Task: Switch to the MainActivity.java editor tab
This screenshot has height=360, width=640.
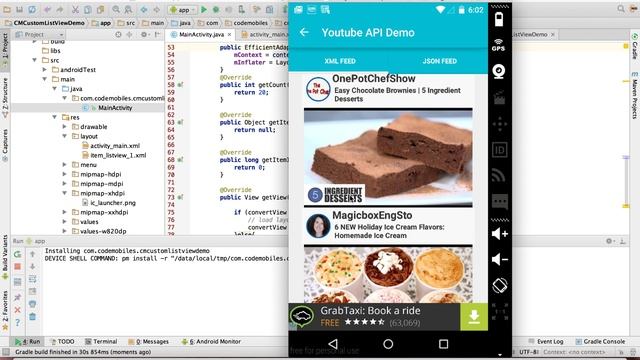Action: tap(201, 35)
